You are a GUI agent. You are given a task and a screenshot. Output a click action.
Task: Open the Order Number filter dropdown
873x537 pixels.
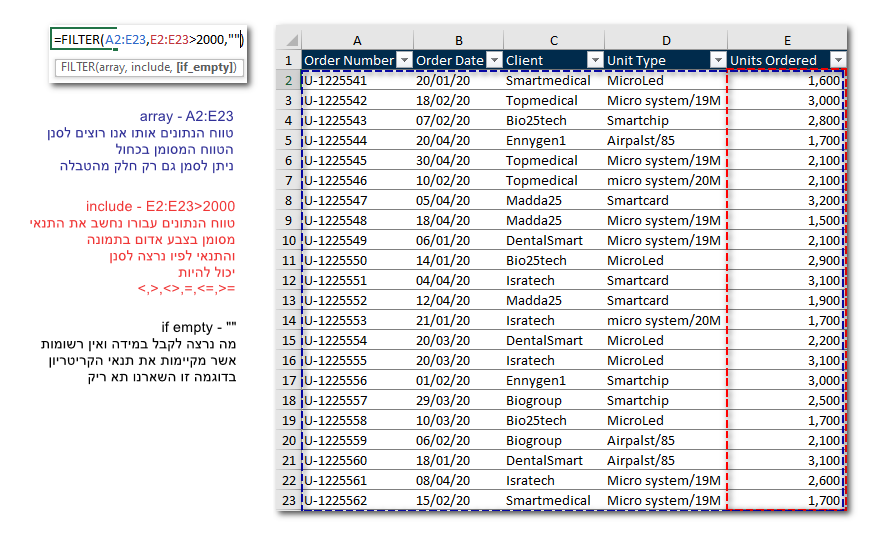(405, 60)
